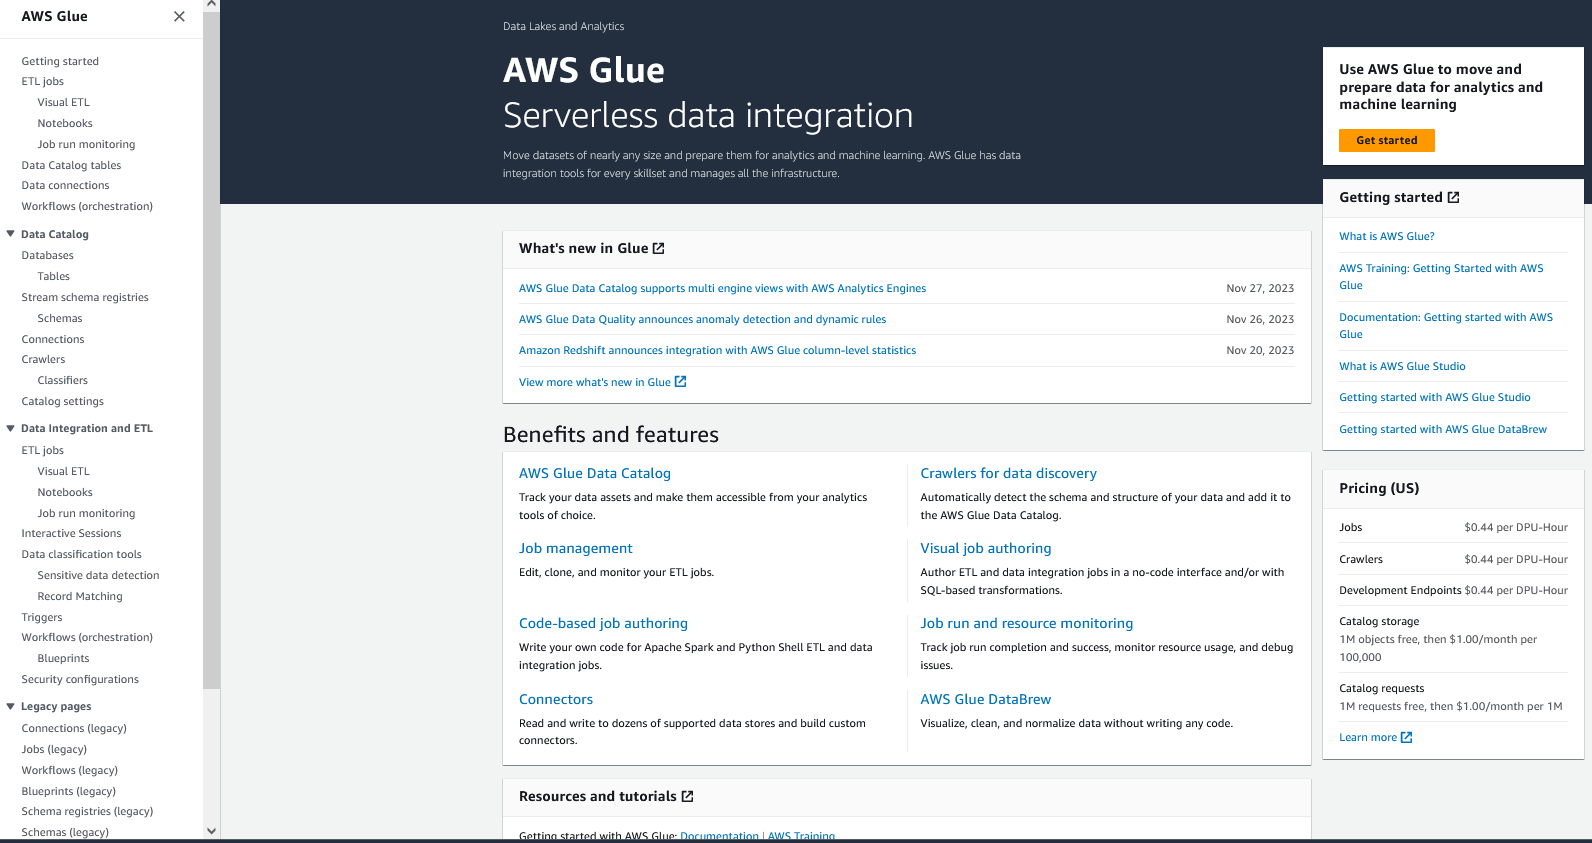
Task: Click the orange Get started button
Action: 1386,140
